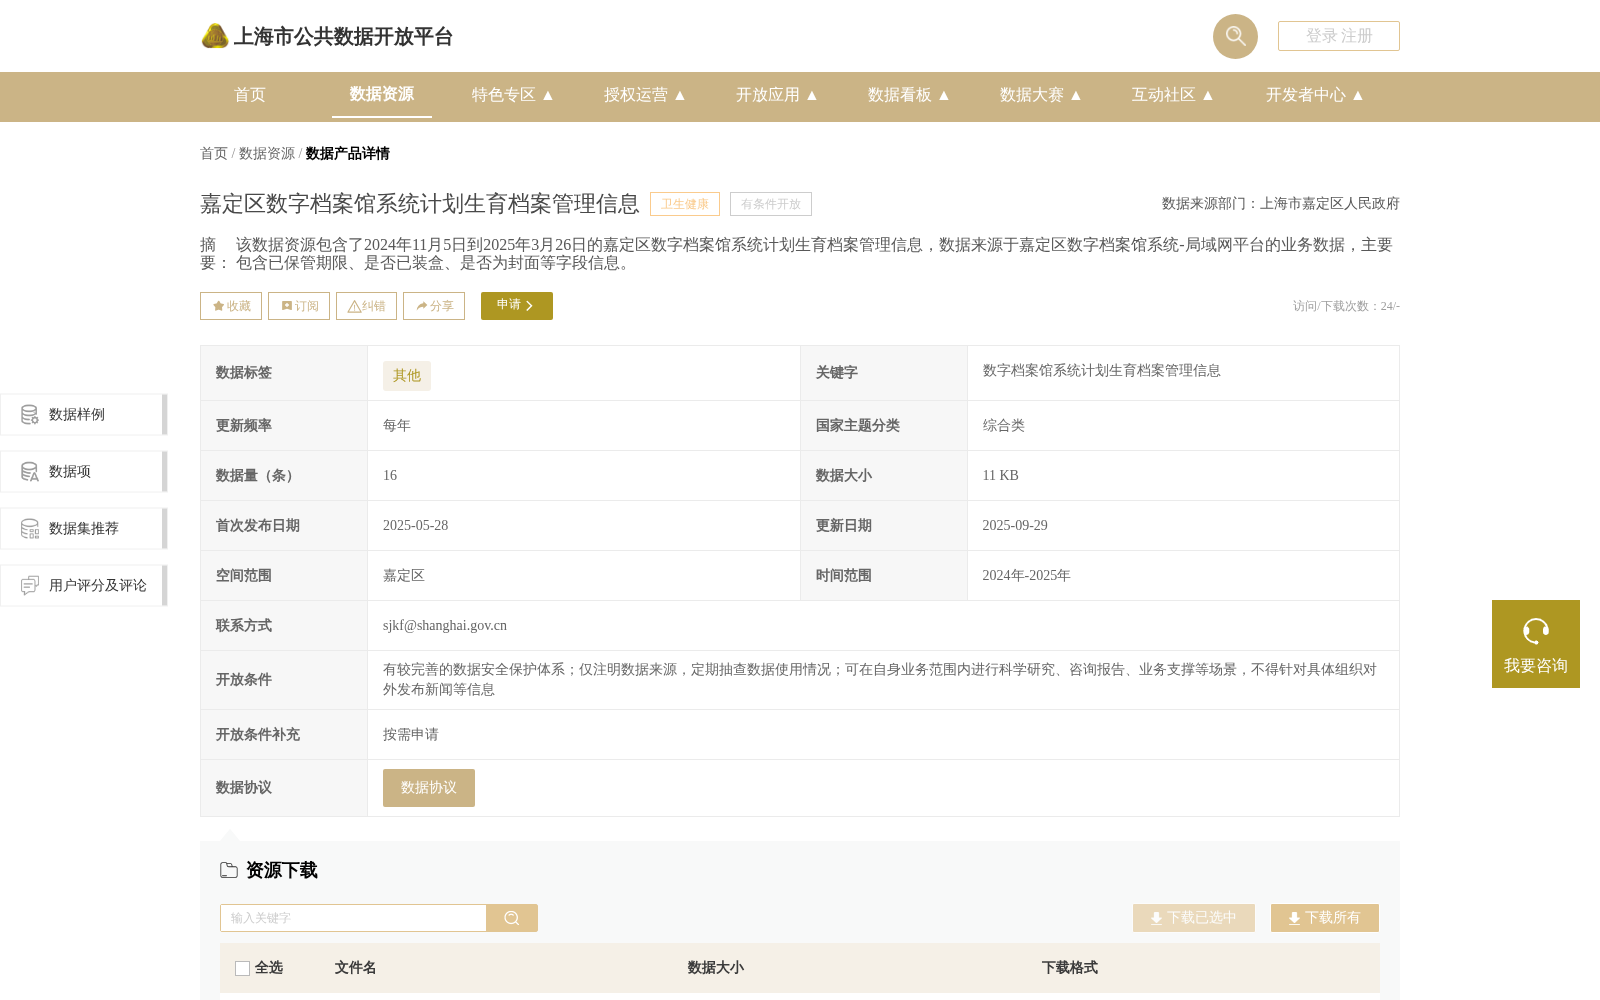Click the 用户评分及评论 comment icon
The height and width of the screenshot is (1000, 1600).
coord(30,585)
